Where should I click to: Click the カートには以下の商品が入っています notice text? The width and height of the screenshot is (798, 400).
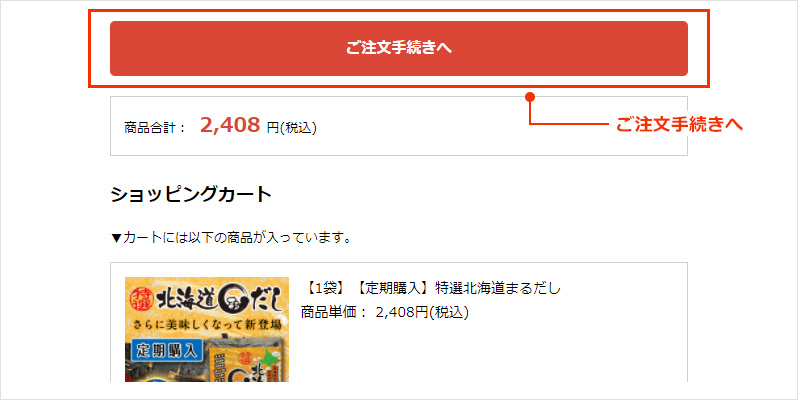[x=237, y=238]
